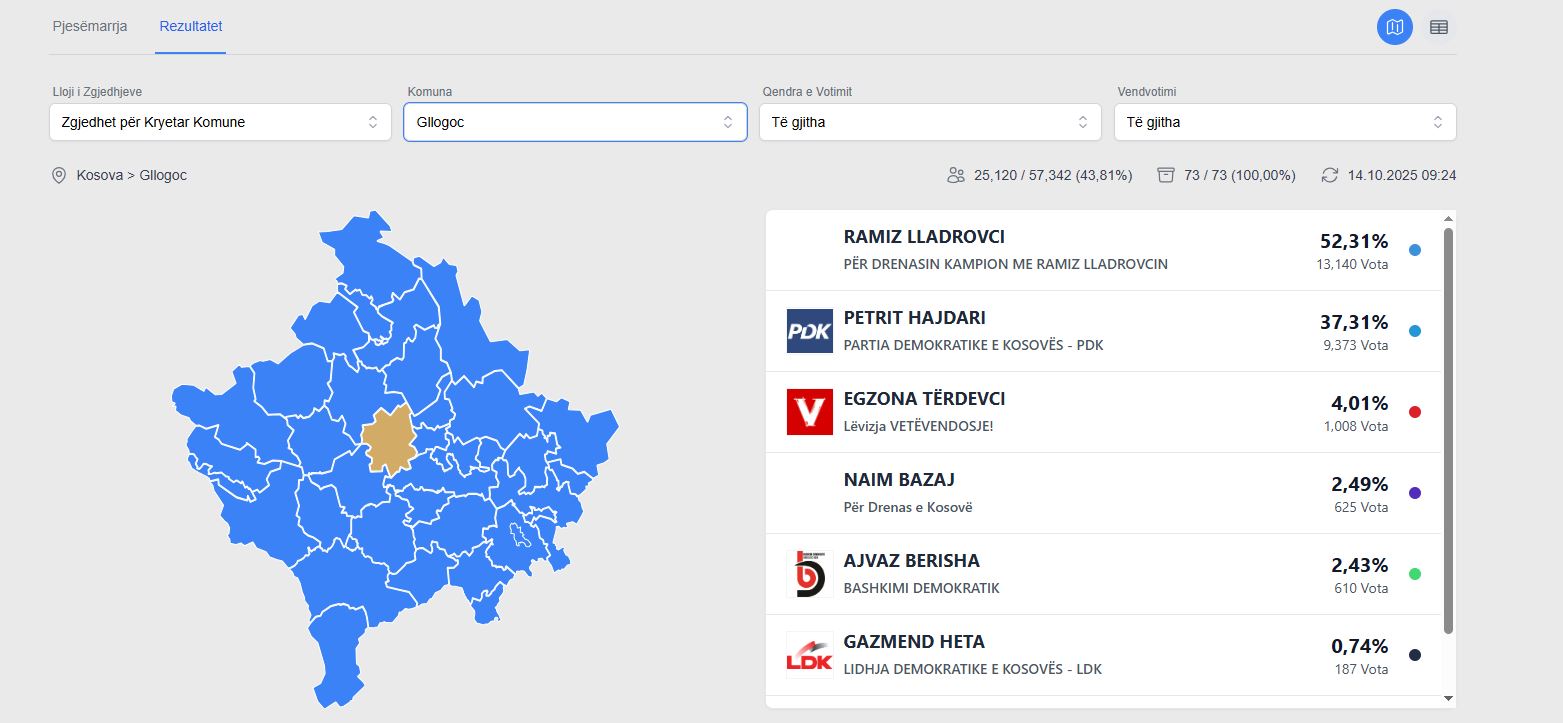This screenshot has height=723, width=1563.
Task: Select the Rezultatet tab
Action: point(191,26)
